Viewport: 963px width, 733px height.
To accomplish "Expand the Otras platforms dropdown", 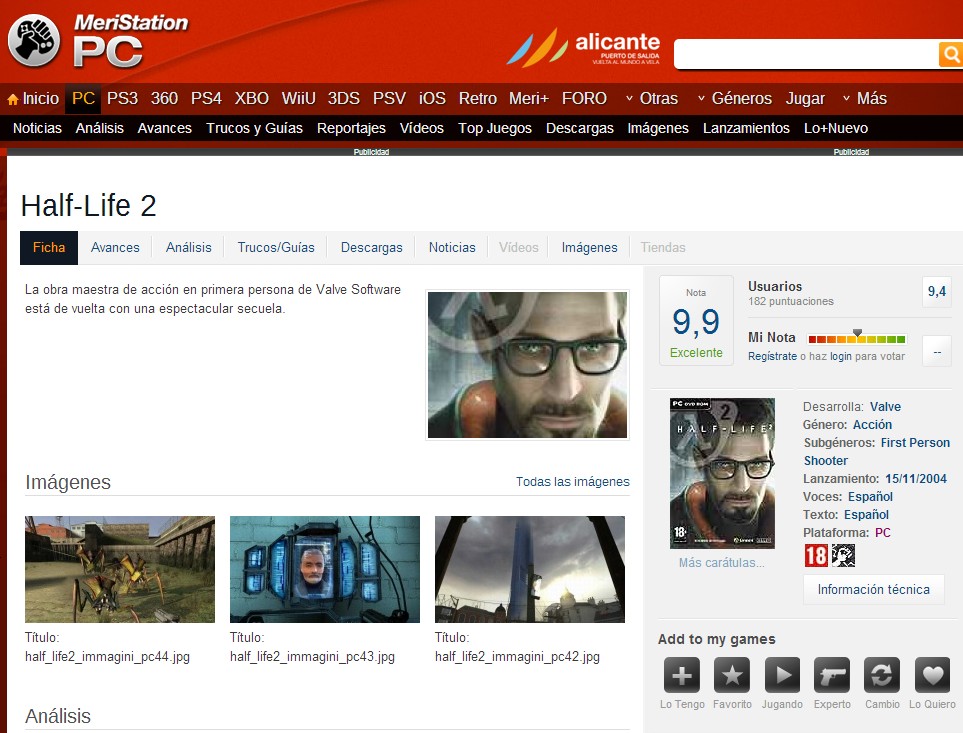I will [652, 99].
